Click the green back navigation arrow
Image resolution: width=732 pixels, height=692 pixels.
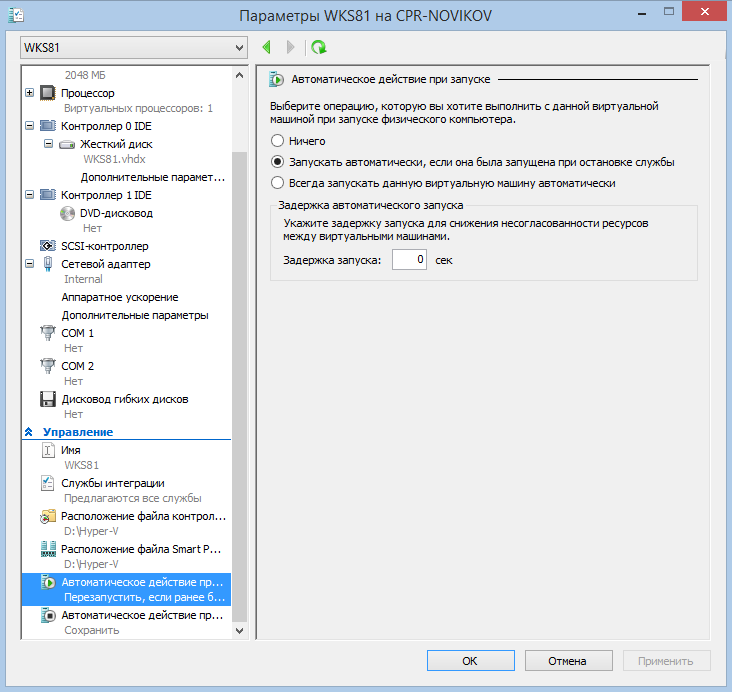[267, 47]
